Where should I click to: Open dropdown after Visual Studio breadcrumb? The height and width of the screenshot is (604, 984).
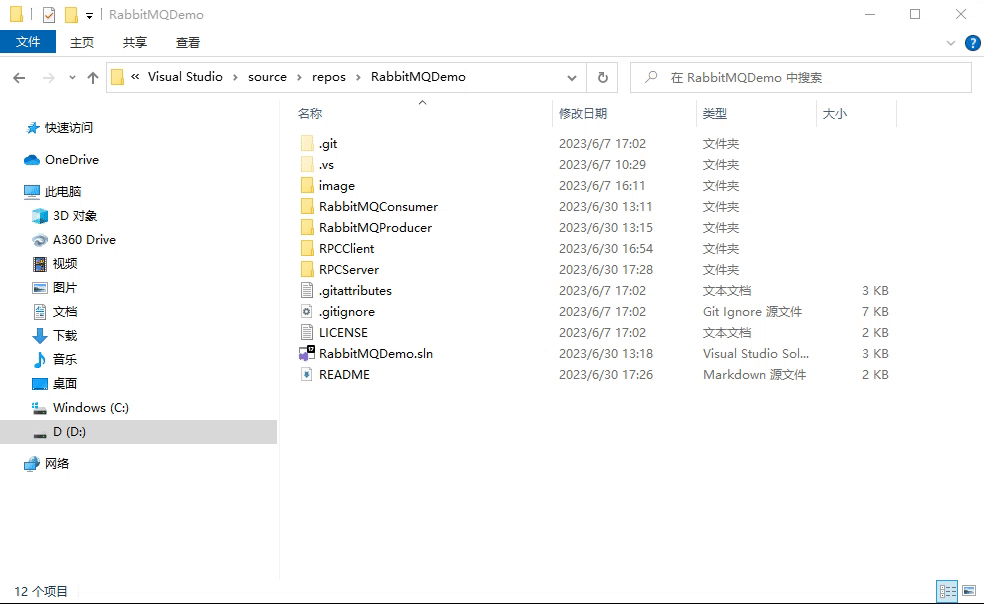(x=235, y=77)
